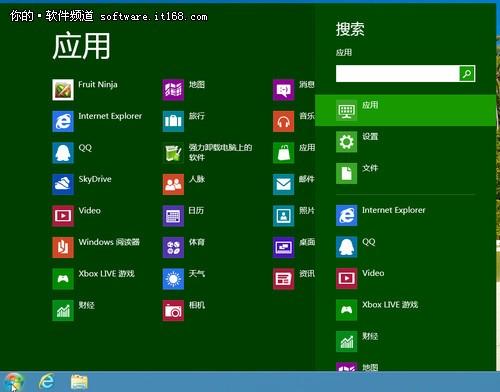Open the Fruit Ninja app icon
The height and width of the screenshot is (392, 500).
[63, 90]
